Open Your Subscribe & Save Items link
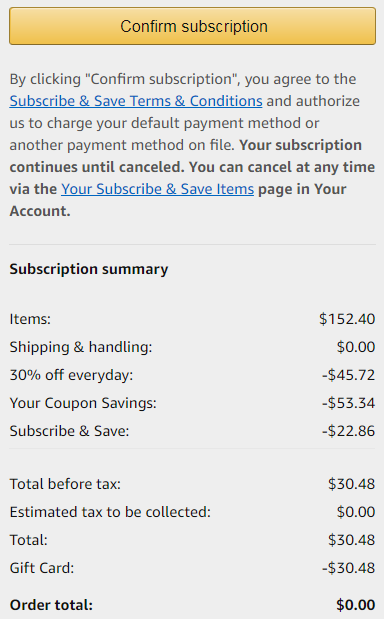 coord(157,189)
